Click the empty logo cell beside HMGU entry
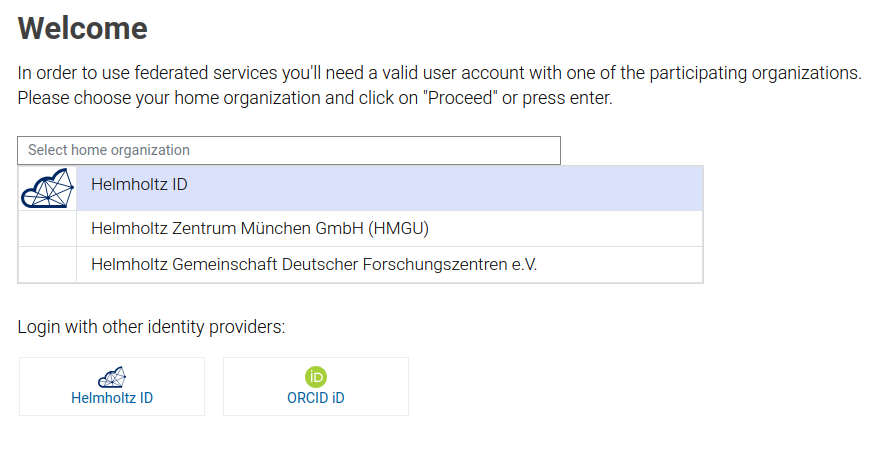 point(47,229)
